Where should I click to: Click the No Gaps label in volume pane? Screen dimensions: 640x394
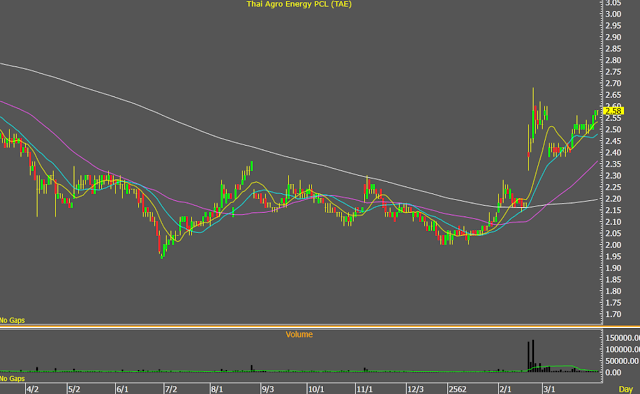pos(12,378)
